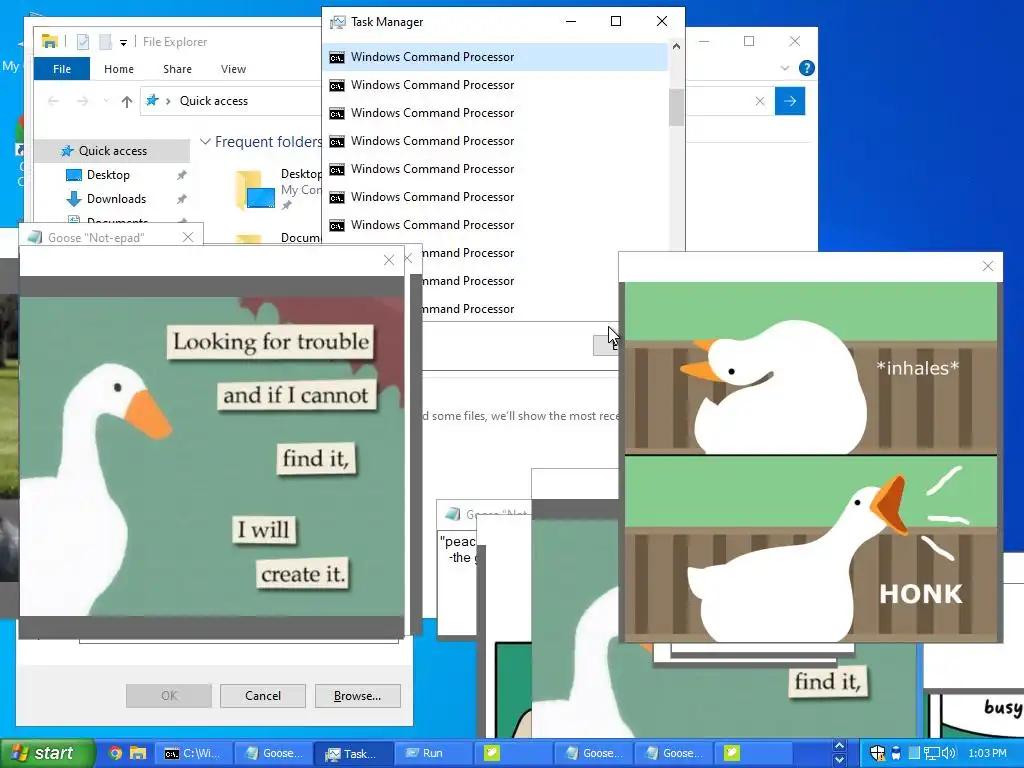Image resolution: width=1024 pixels, height=768 pixels.
Task: Click the volume speaker tray icon
Action: point(949,753)
